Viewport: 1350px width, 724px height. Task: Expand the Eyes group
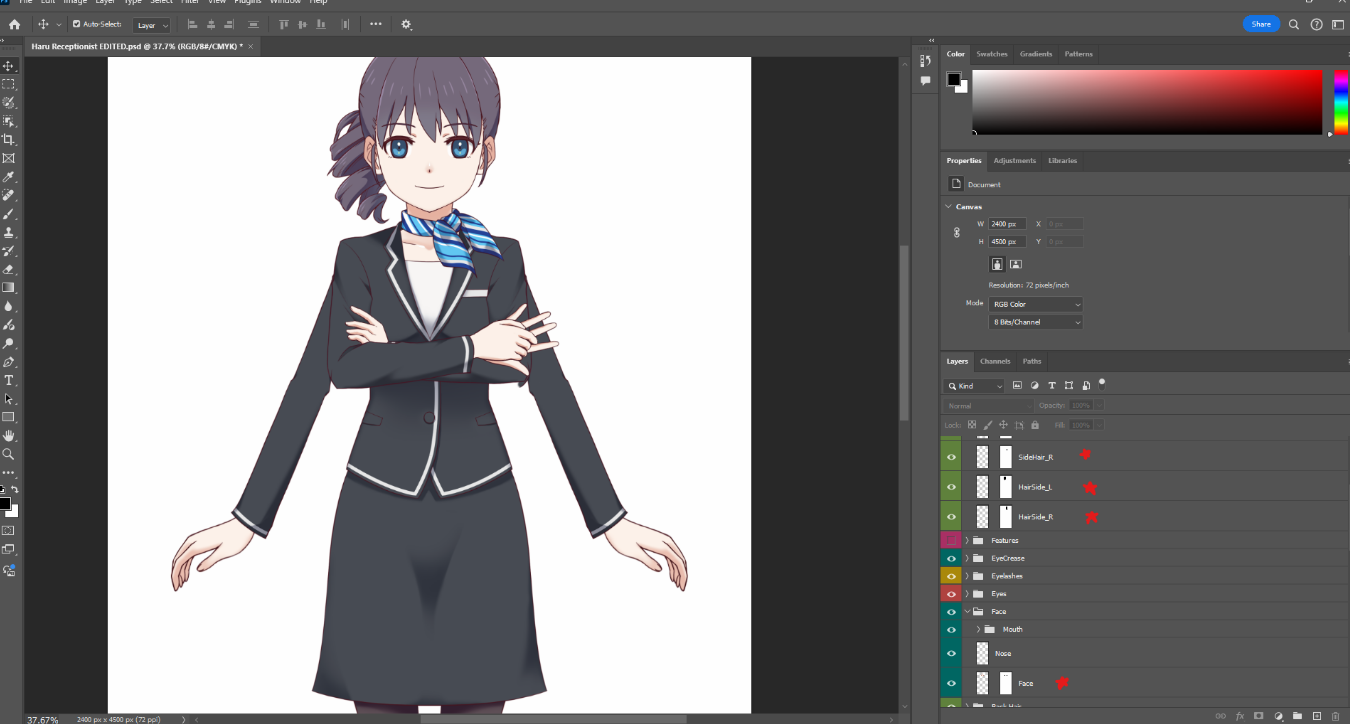967,594
